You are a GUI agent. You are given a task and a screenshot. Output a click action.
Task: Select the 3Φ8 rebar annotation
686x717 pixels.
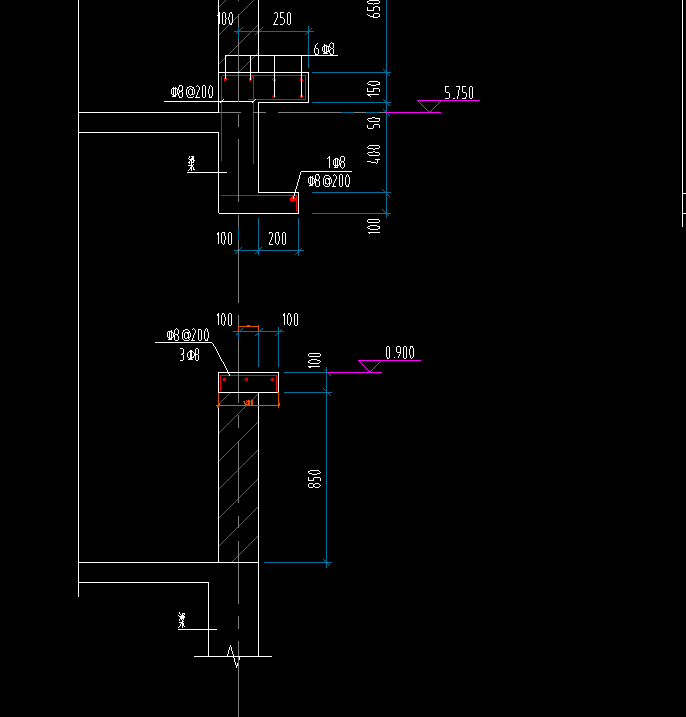(189, 355)
